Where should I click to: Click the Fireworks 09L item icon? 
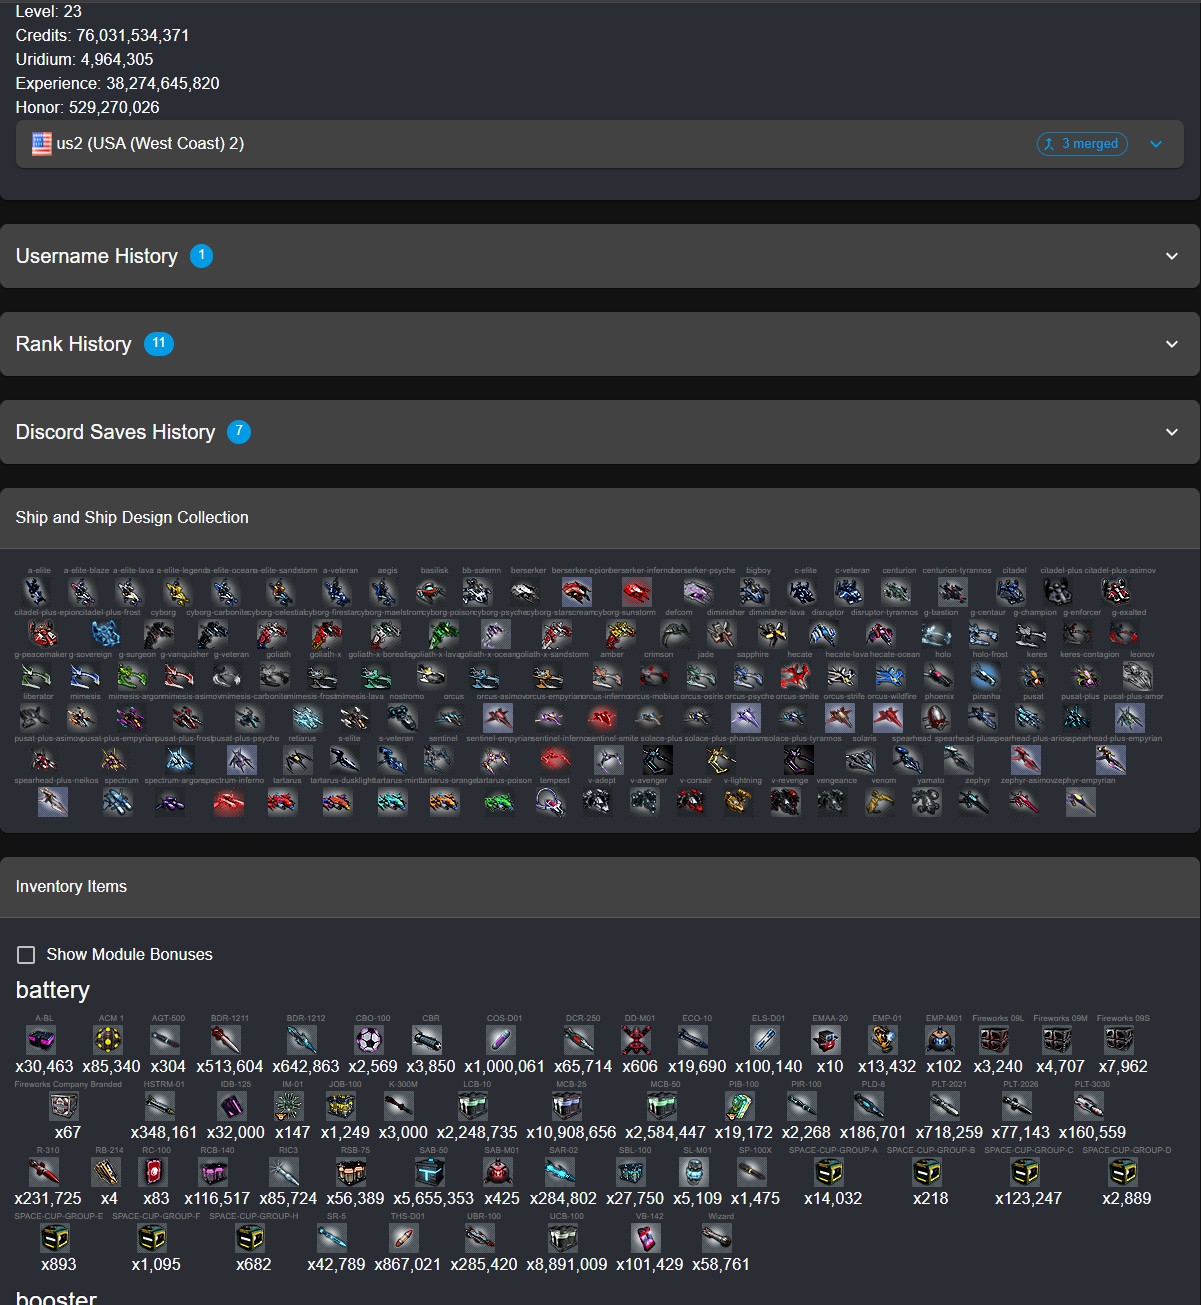(x=994, y=1040)
